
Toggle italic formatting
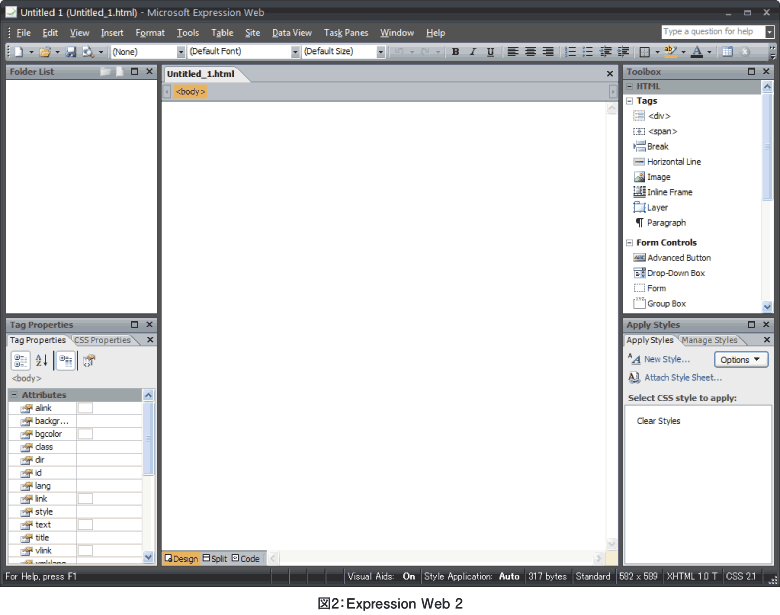[473, 51]
